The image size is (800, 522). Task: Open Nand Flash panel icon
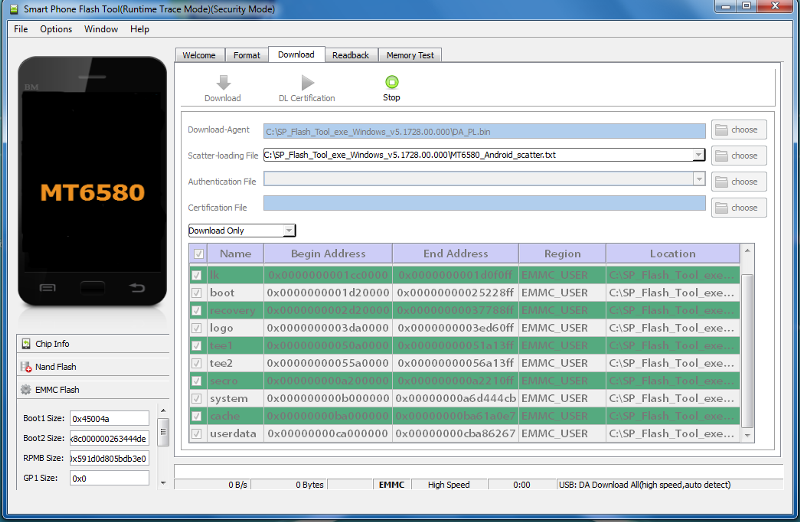pos(26,367)
